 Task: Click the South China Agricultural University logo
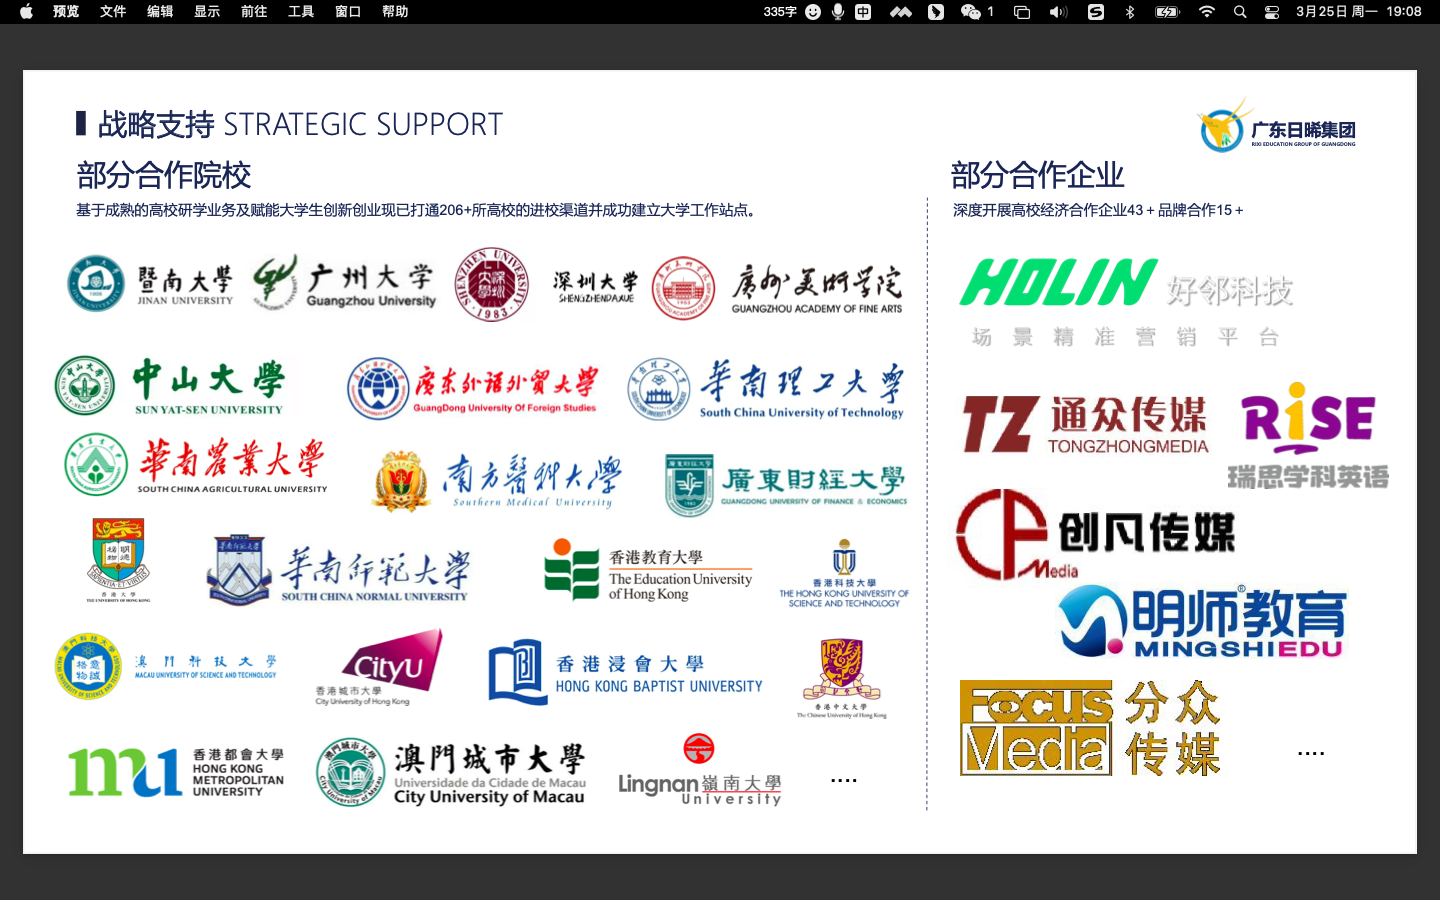pos(196,465)
